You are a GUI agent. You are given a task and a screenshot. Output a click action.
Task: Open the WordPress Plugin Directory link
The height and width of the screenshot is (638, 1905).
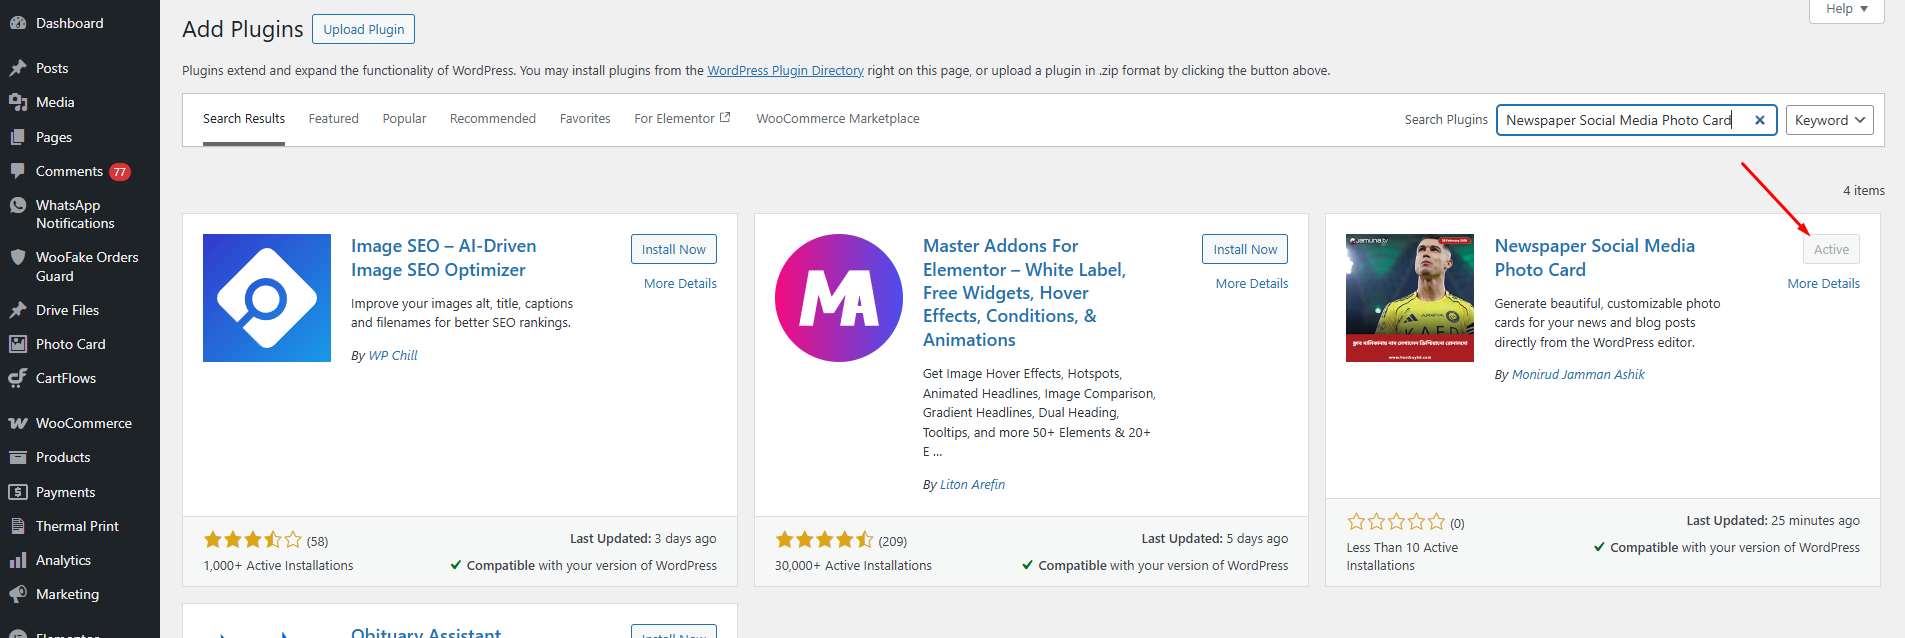(785, 71)
